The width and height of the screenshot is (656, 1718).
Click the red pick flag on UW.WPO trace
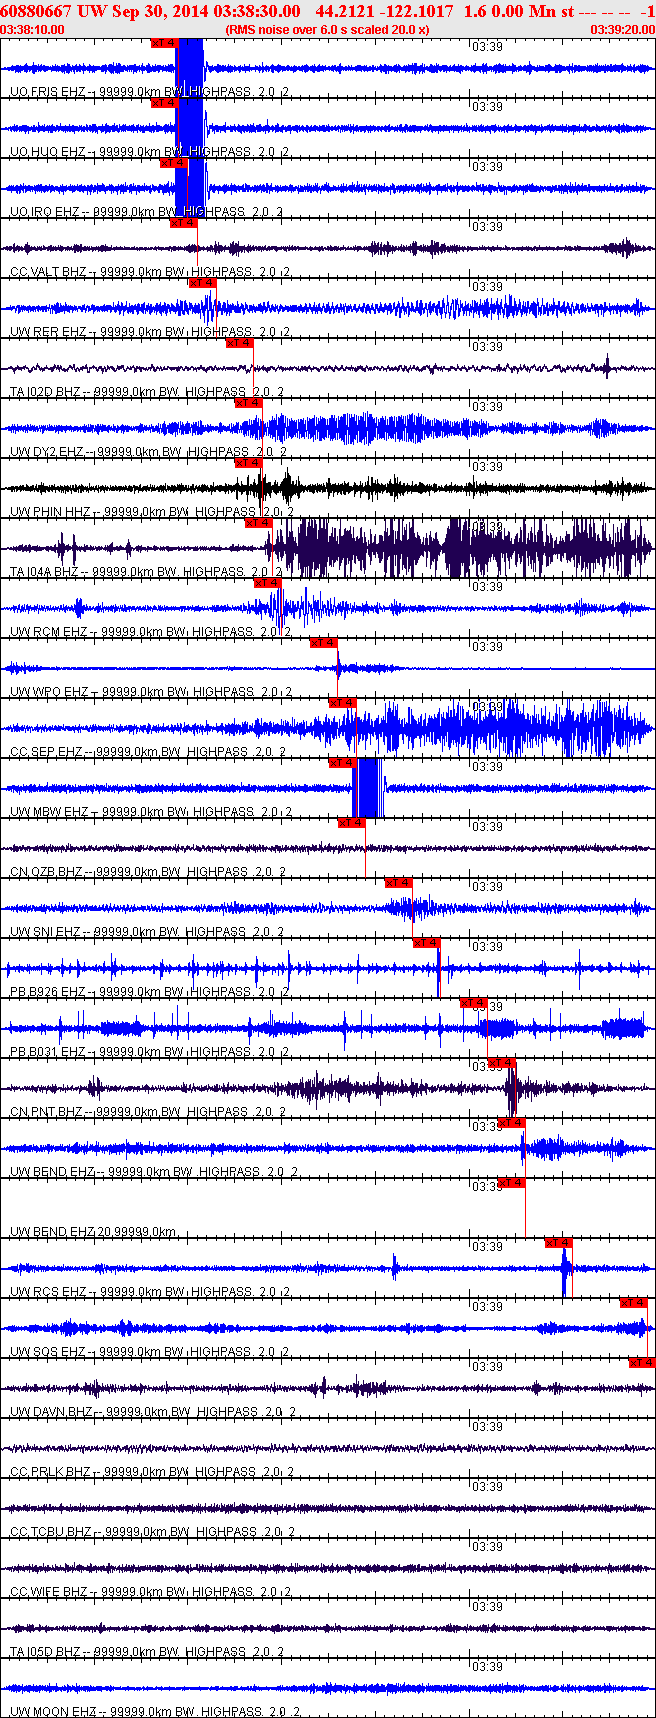323,643
